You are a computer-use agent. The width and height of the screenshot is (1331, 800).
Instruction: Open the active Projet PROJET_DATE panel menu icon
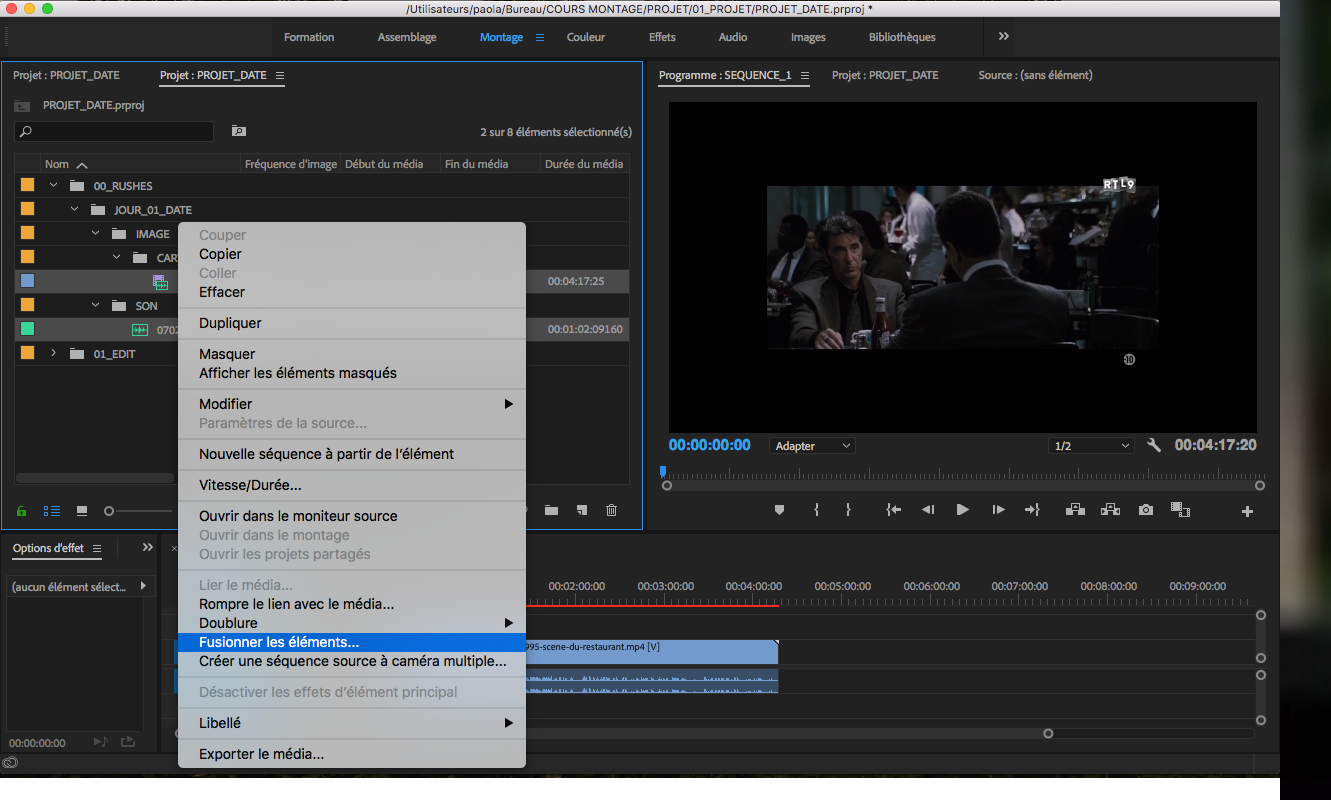click(x=280, y=75)
